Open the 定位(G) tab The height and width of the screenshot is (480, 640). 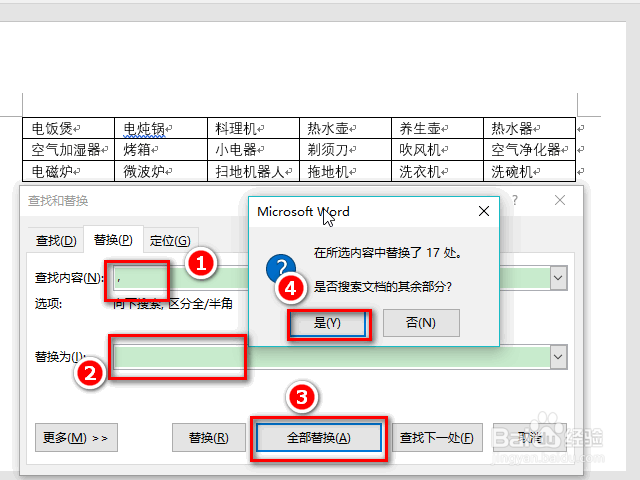(x=170, y=241)
